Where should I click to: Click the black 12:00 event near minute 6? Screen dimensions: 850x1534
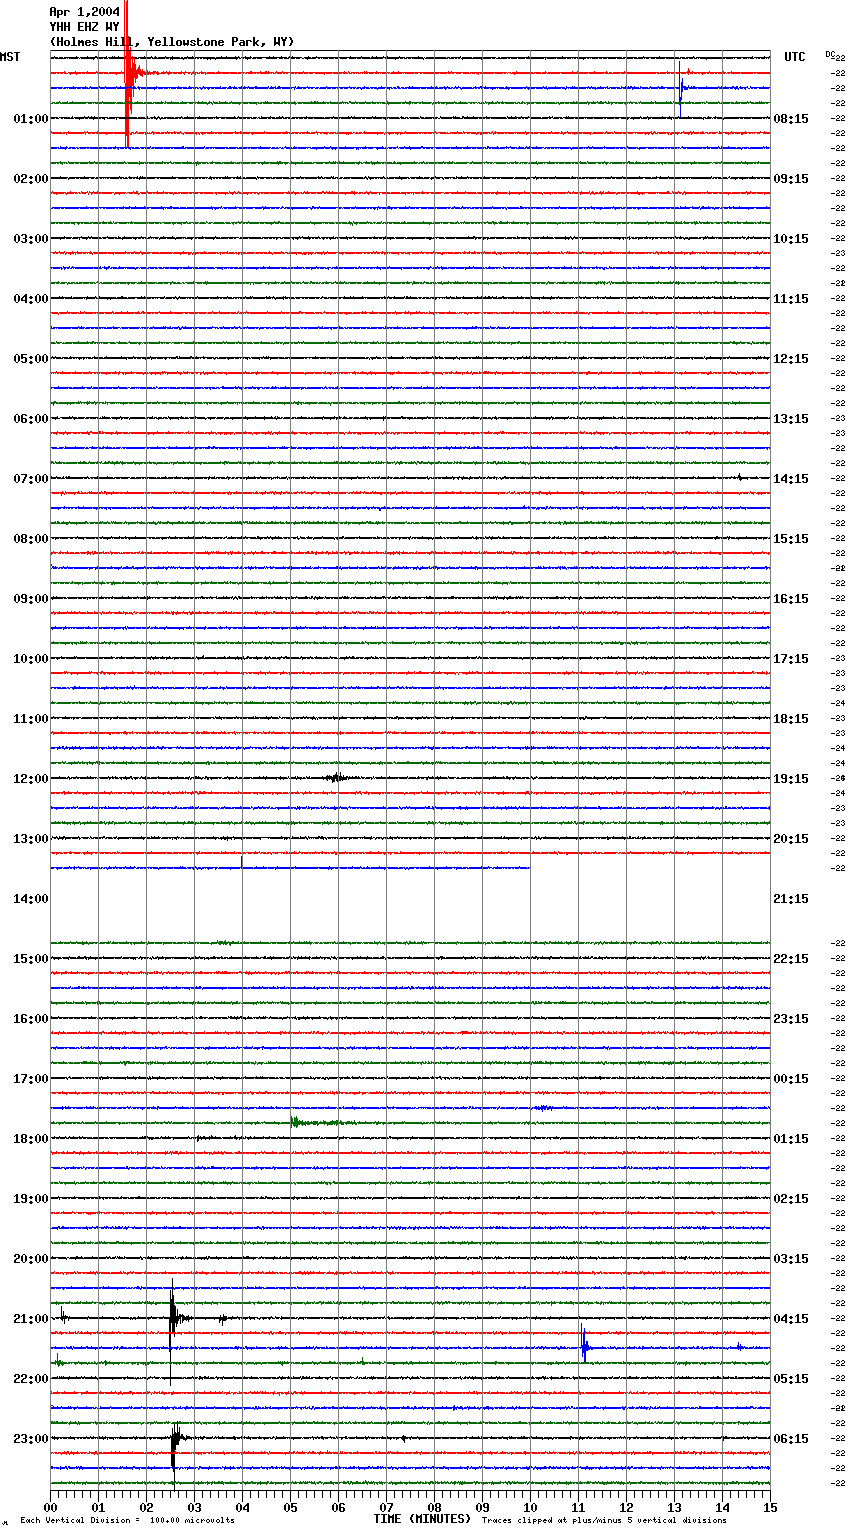point(337,777)
